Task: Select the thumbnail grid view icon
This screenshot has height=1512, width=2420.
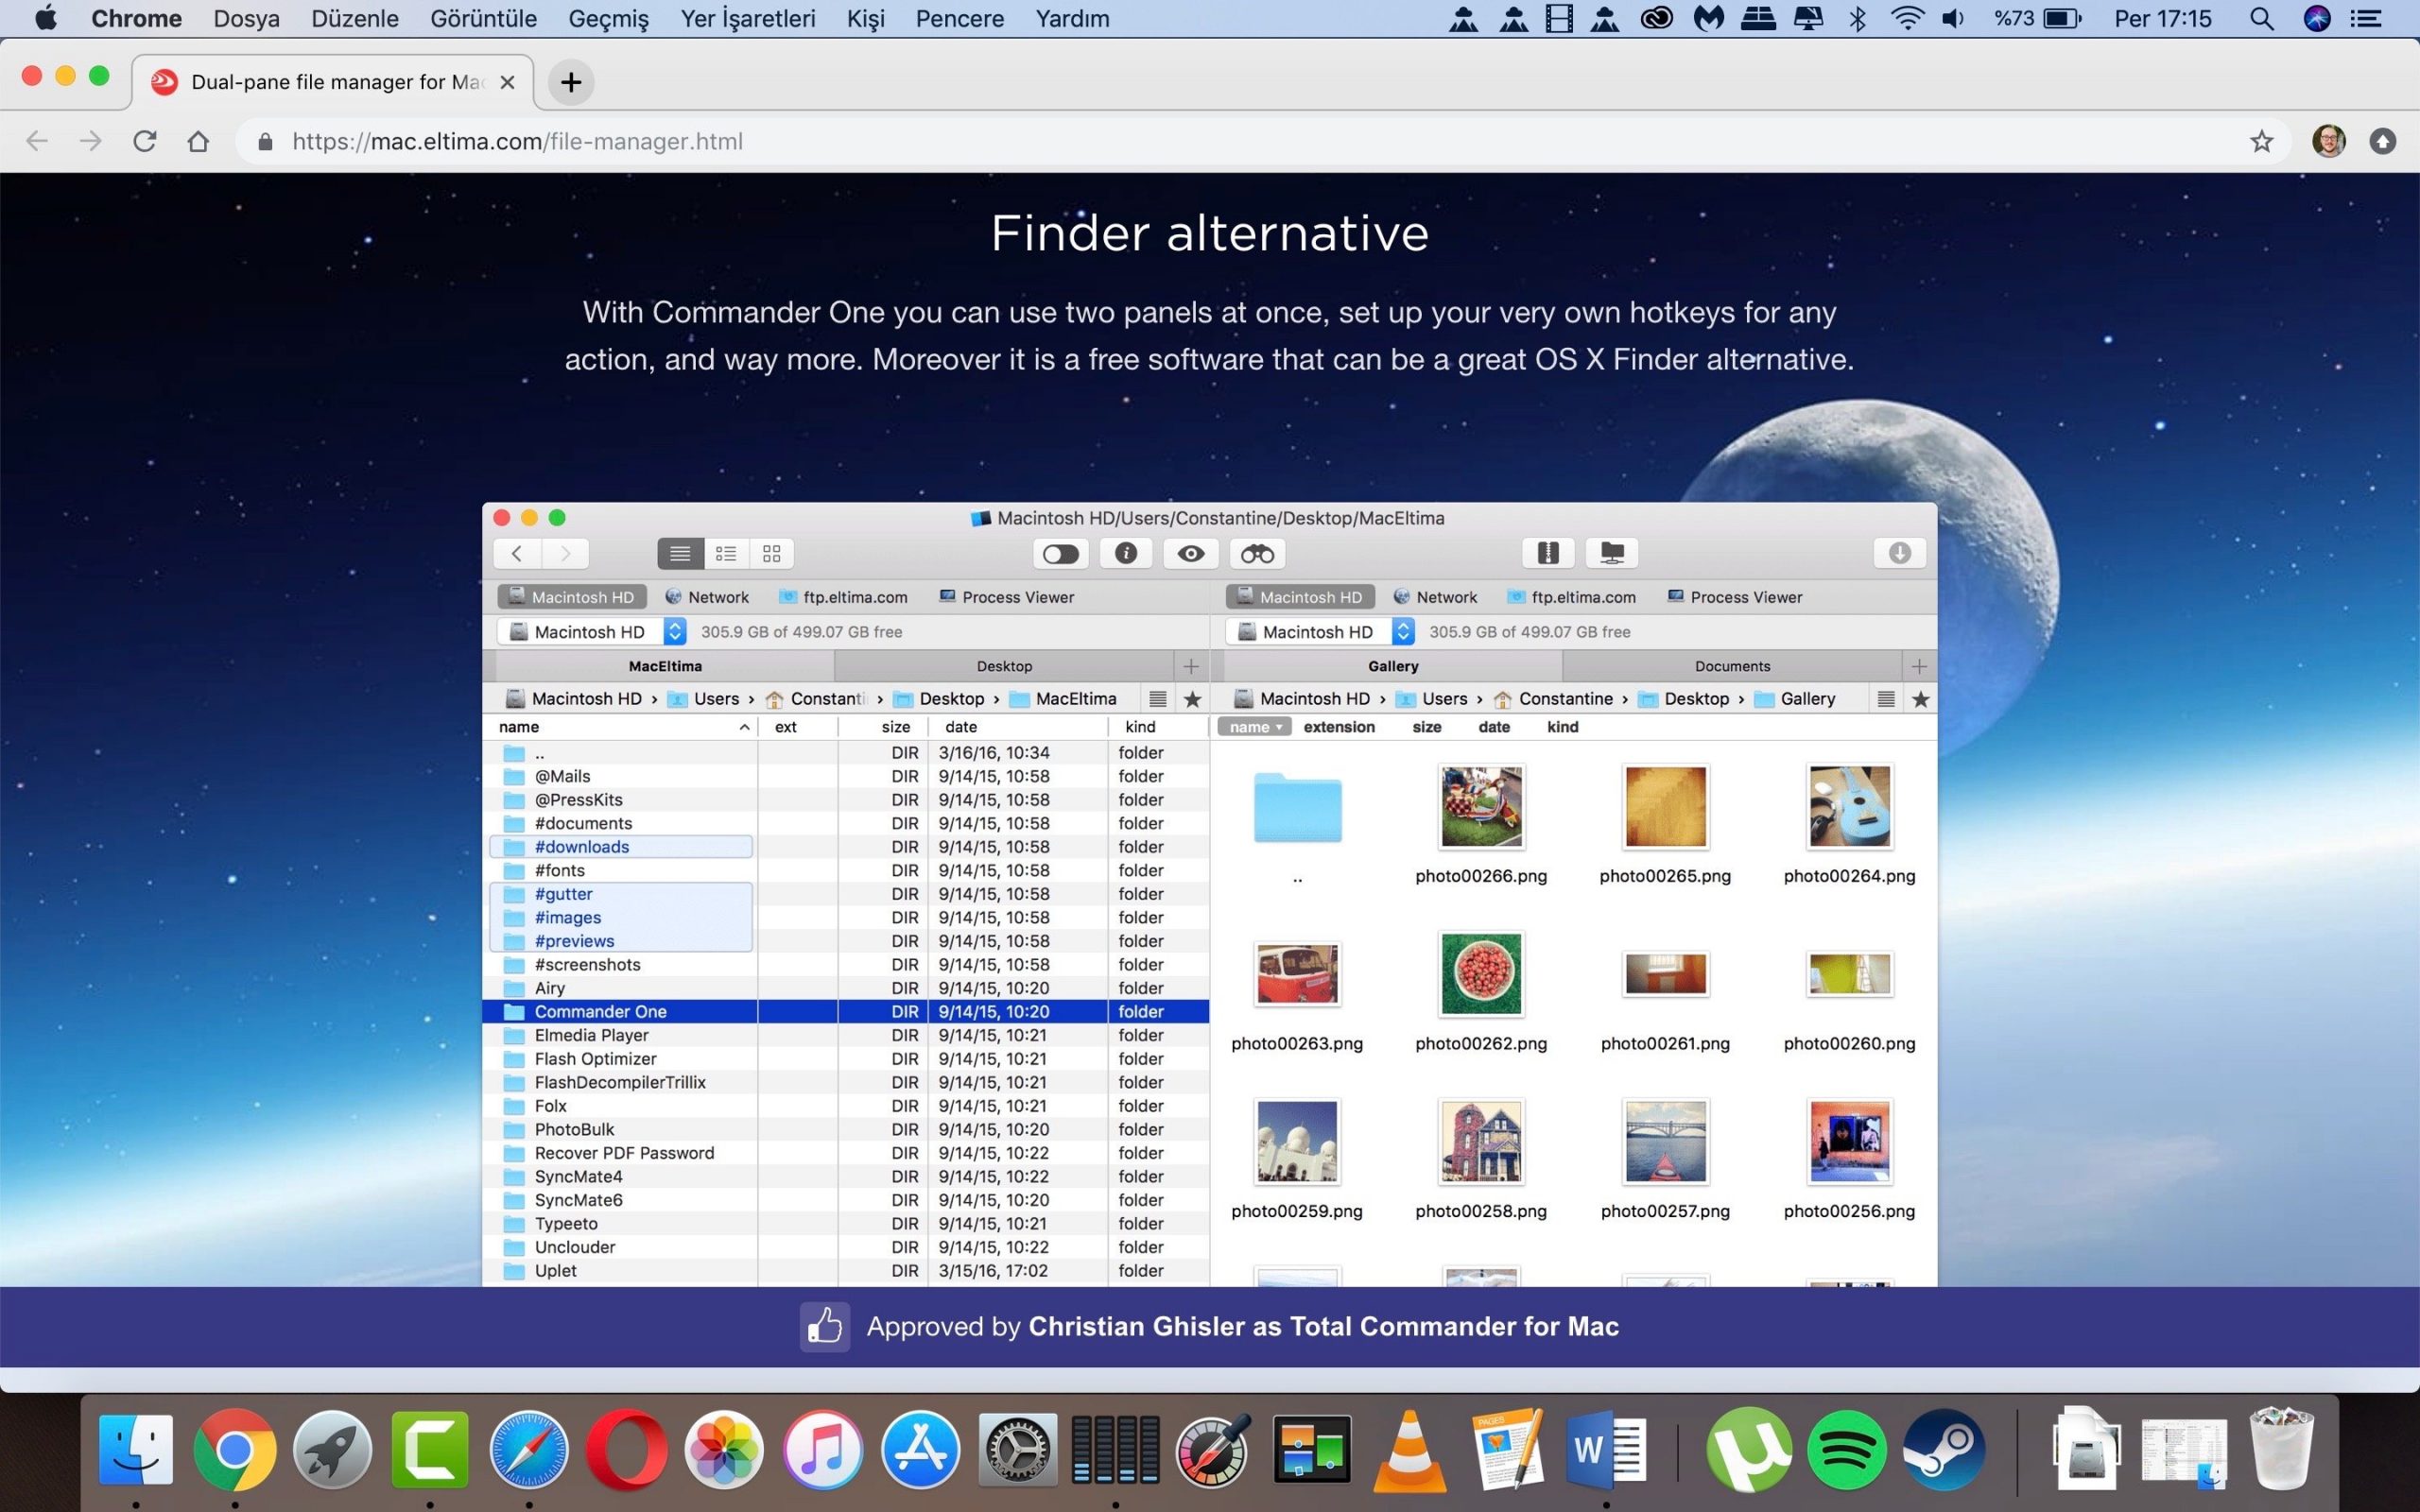Action: coord(771,553)
